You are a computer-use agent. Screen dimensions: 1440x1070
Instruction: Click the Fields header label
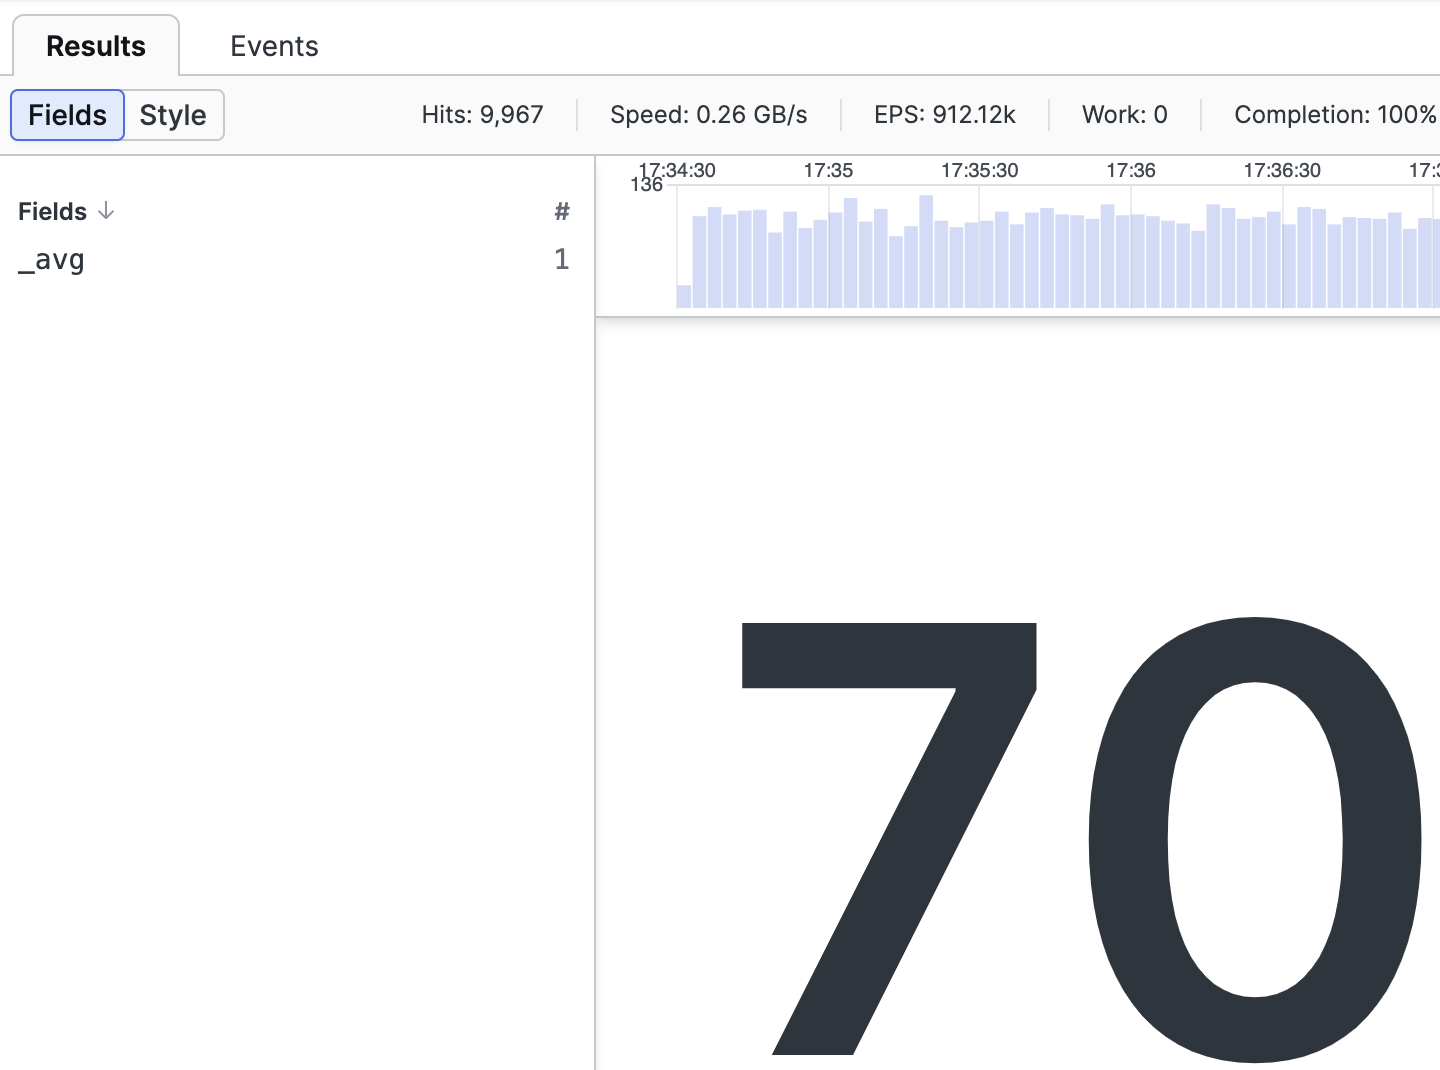click(x=51, y=211)
